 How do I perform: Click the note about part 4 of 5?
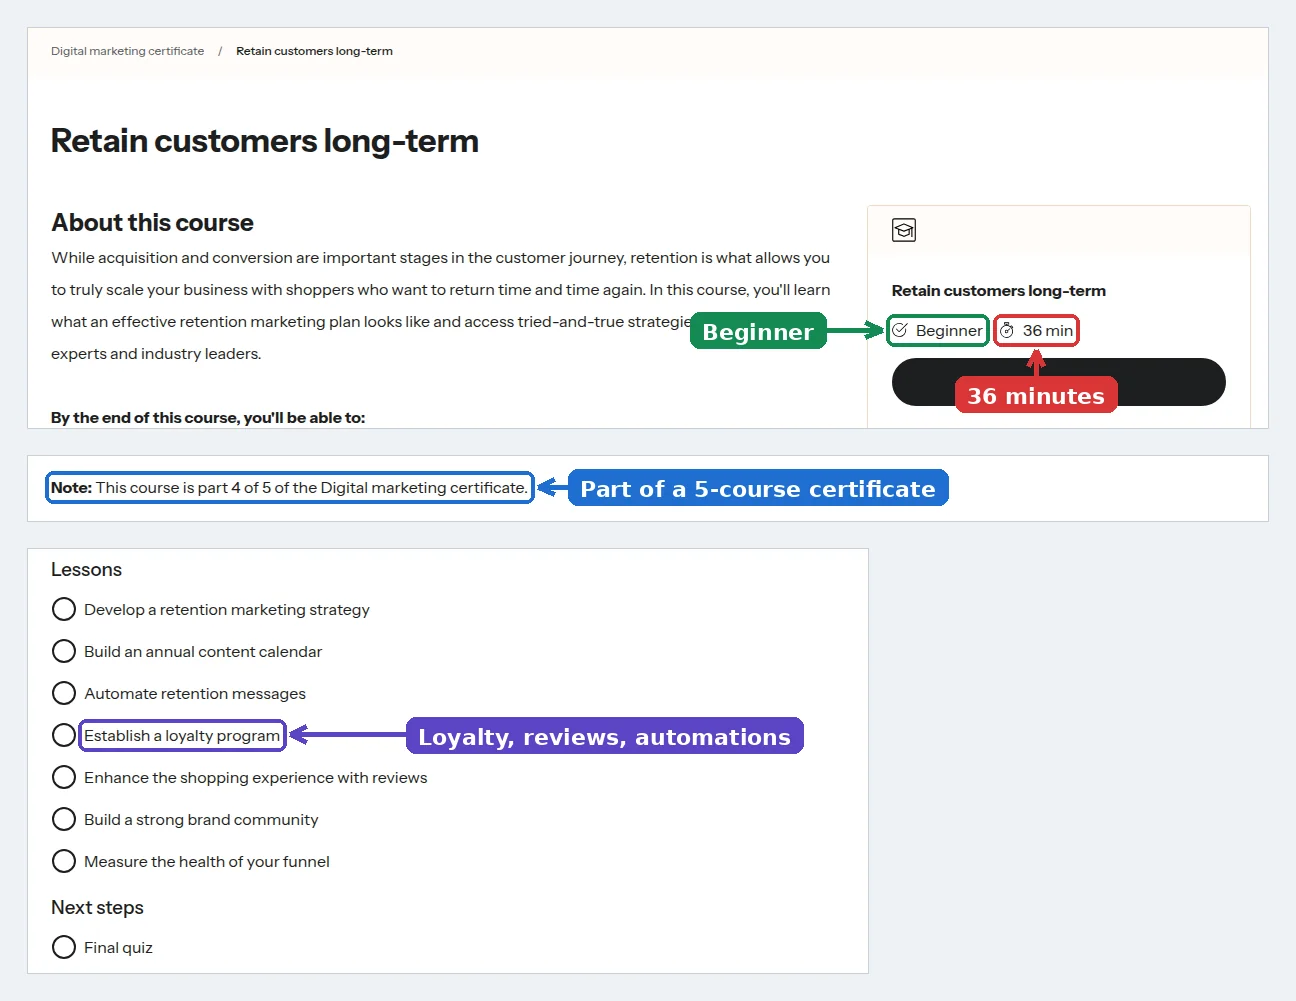click(289, 488)
